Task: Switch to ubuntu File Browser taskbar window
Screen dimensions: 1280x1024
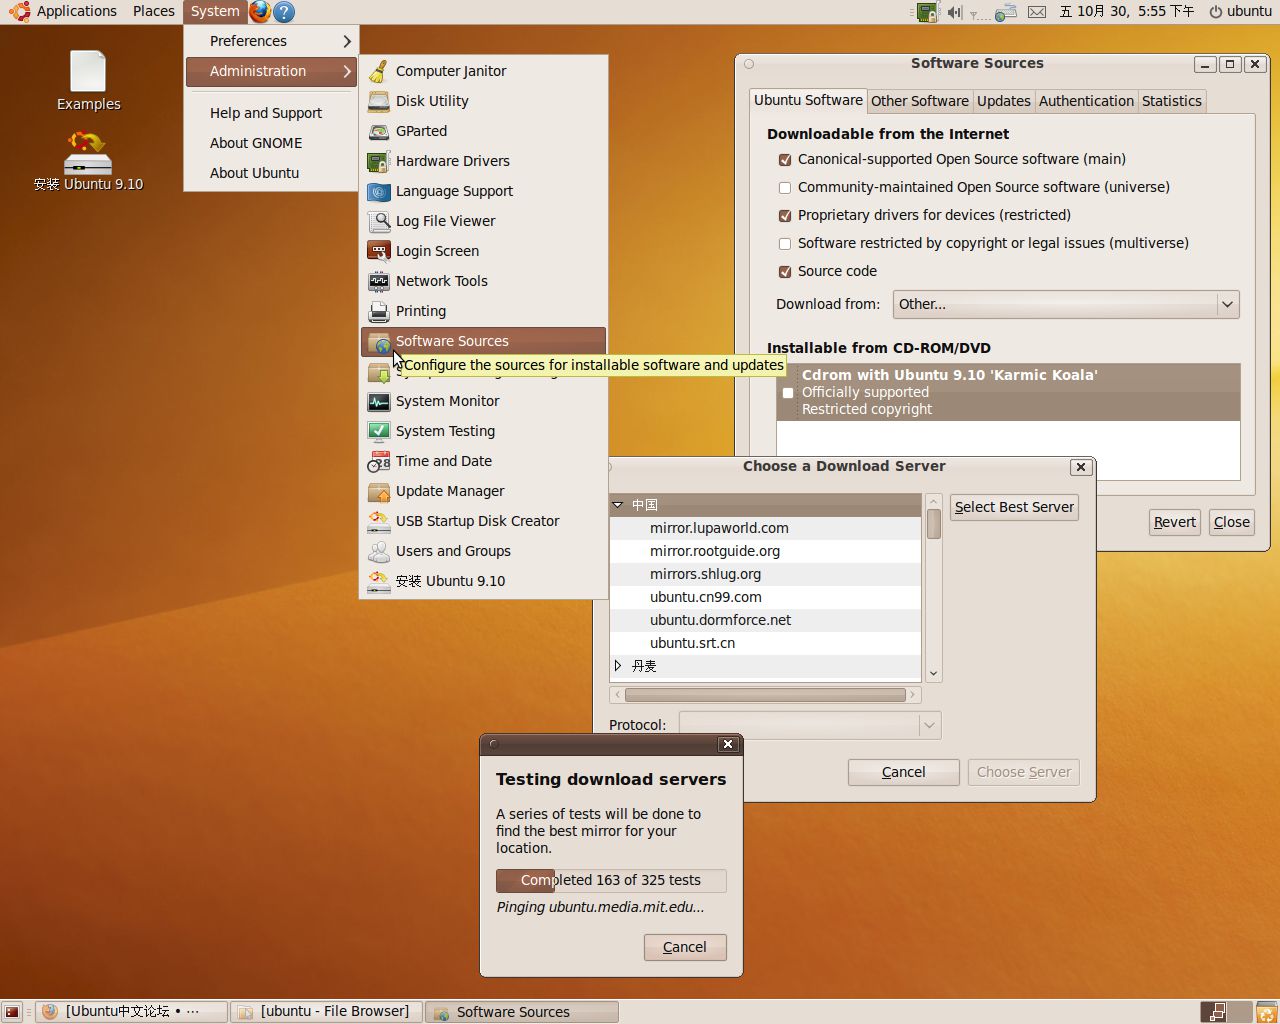Action: pos(327,1012)
